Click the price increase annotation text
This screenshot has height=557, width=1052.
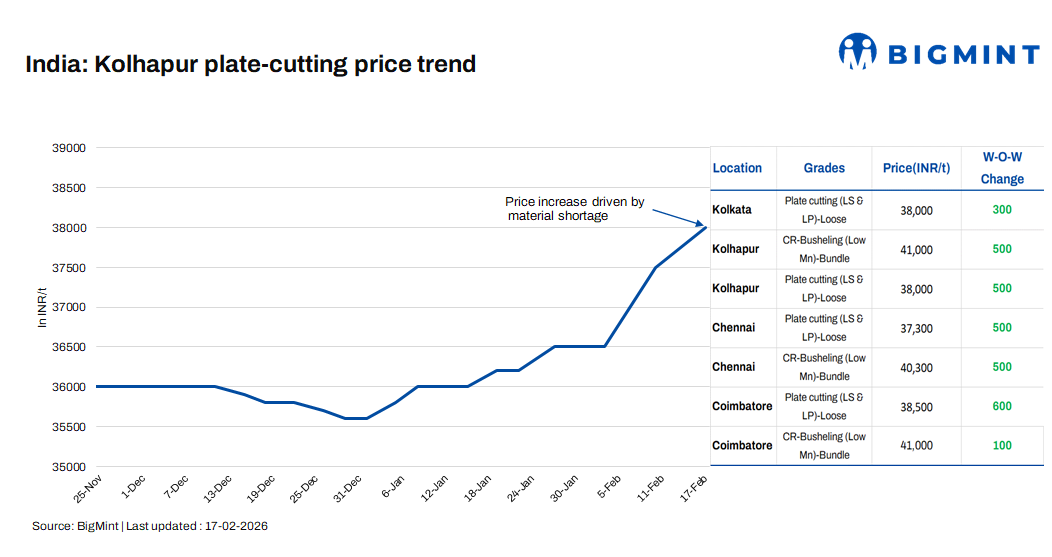pyautogui.click(x=574, y=208)
